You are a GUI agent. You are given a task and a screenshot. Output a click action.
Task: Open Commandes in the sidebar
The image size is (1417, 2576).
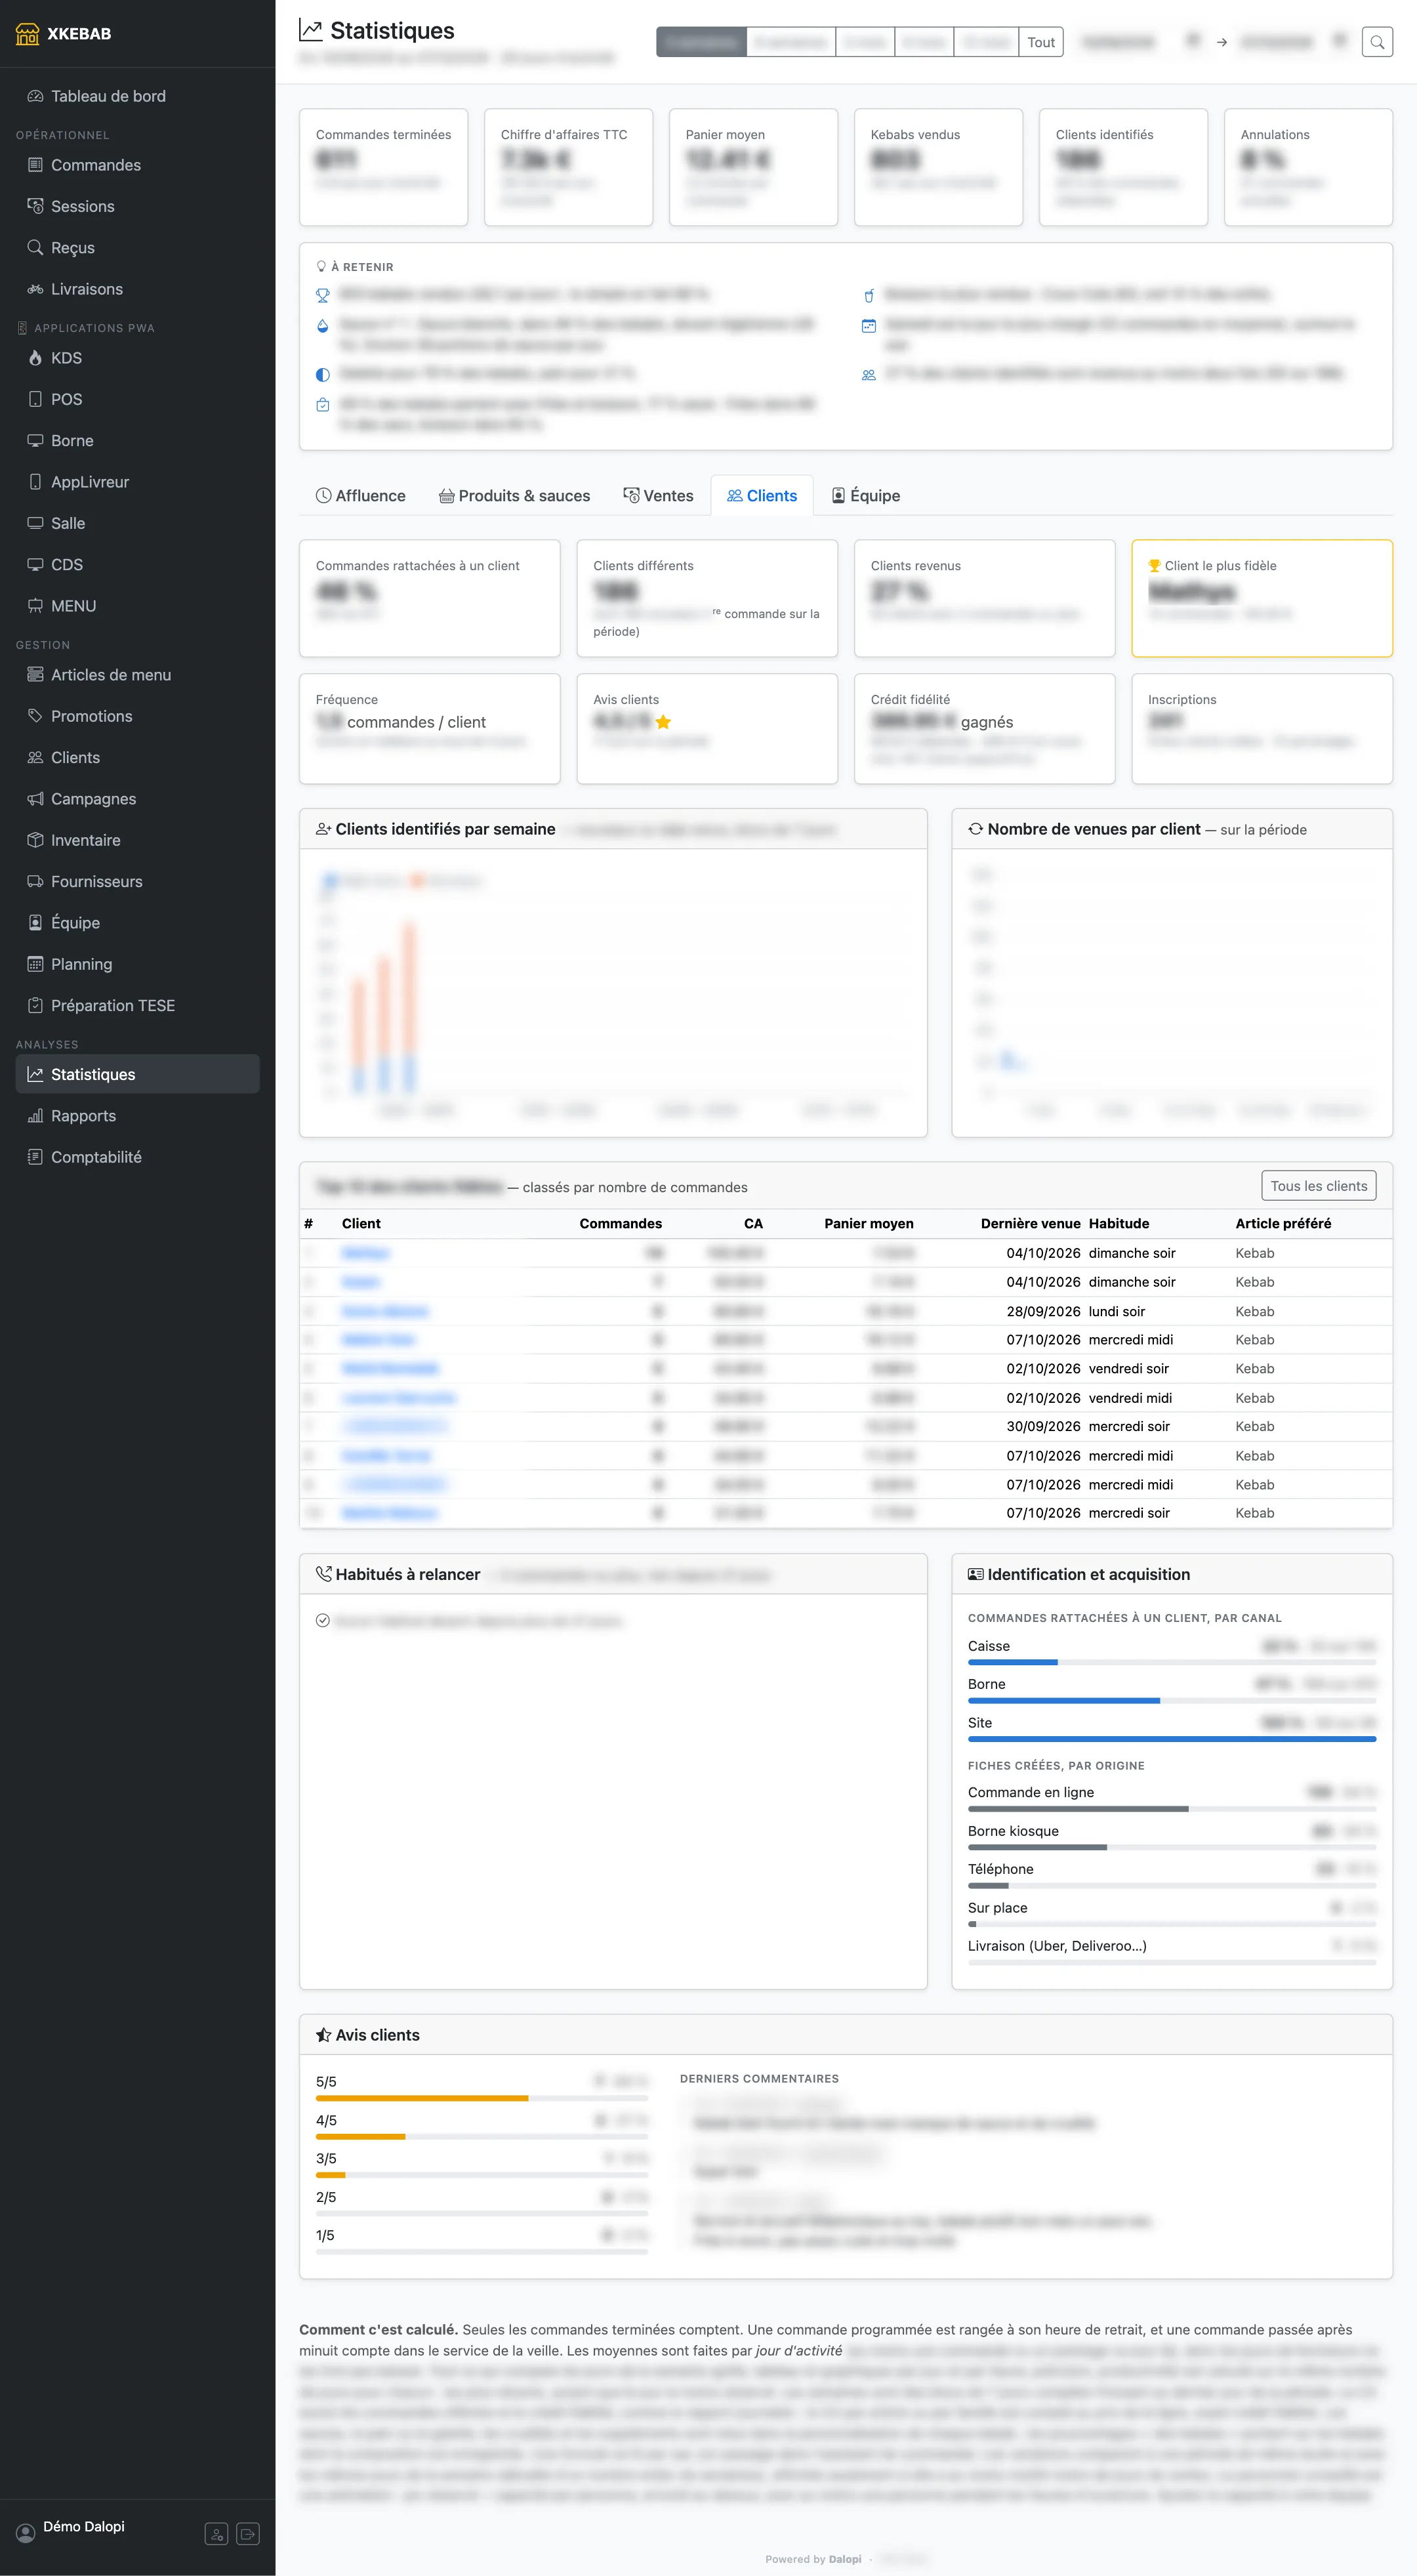click(x=137, y=165)
